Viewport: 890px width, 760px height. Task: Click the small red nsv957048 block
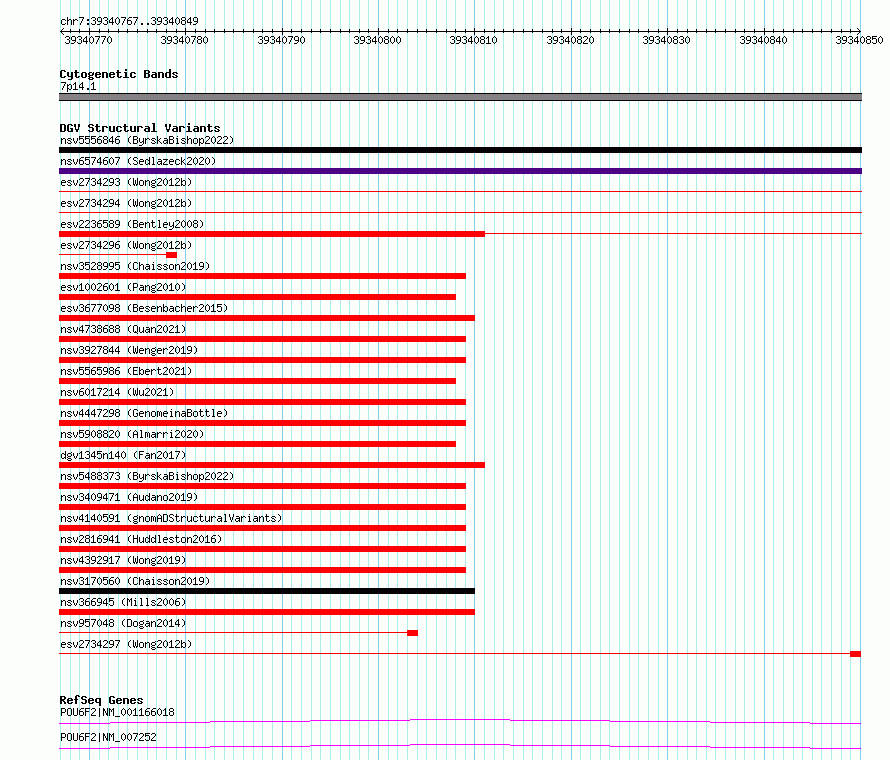(413, 633)
